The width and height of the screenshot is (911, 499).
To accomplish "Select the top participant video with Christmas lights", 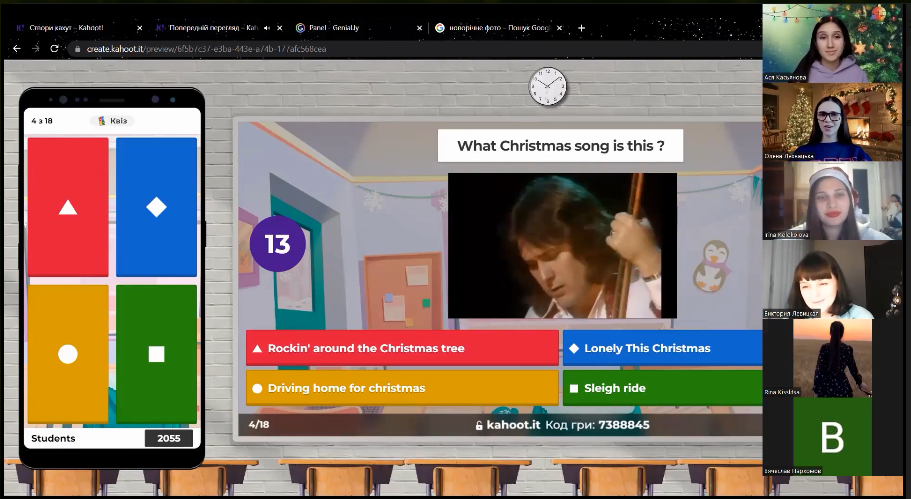I will (x=833, y=43).
